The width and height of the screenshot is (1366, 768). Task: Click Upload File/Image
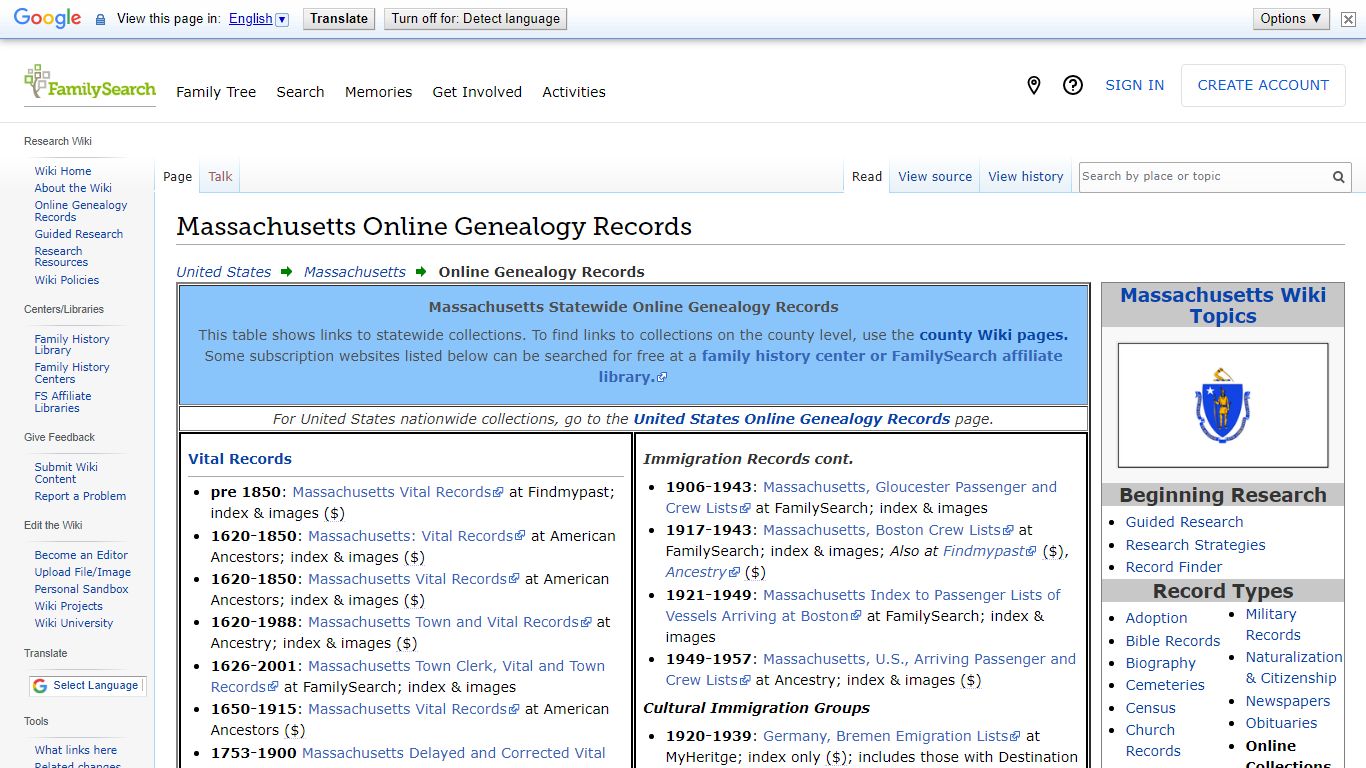83,572
